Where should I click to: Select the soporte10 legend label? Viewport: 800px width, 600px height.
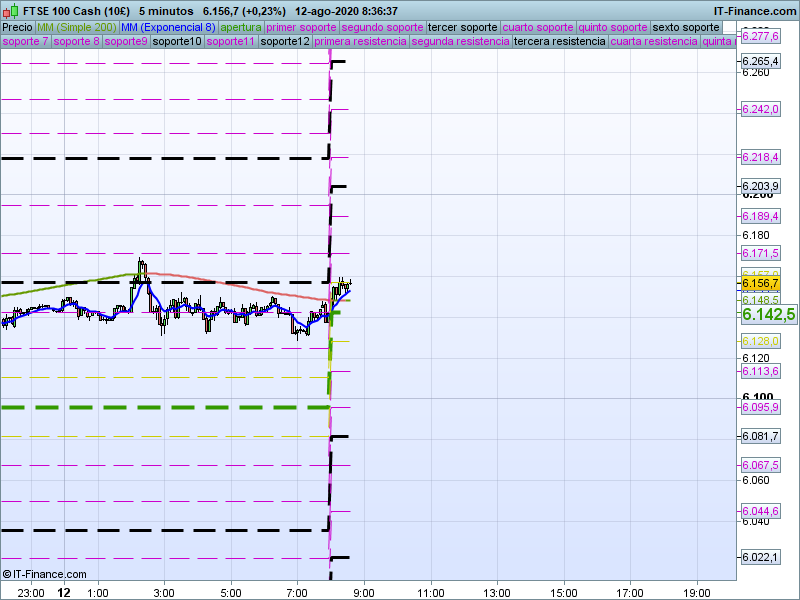coord(177,42)
